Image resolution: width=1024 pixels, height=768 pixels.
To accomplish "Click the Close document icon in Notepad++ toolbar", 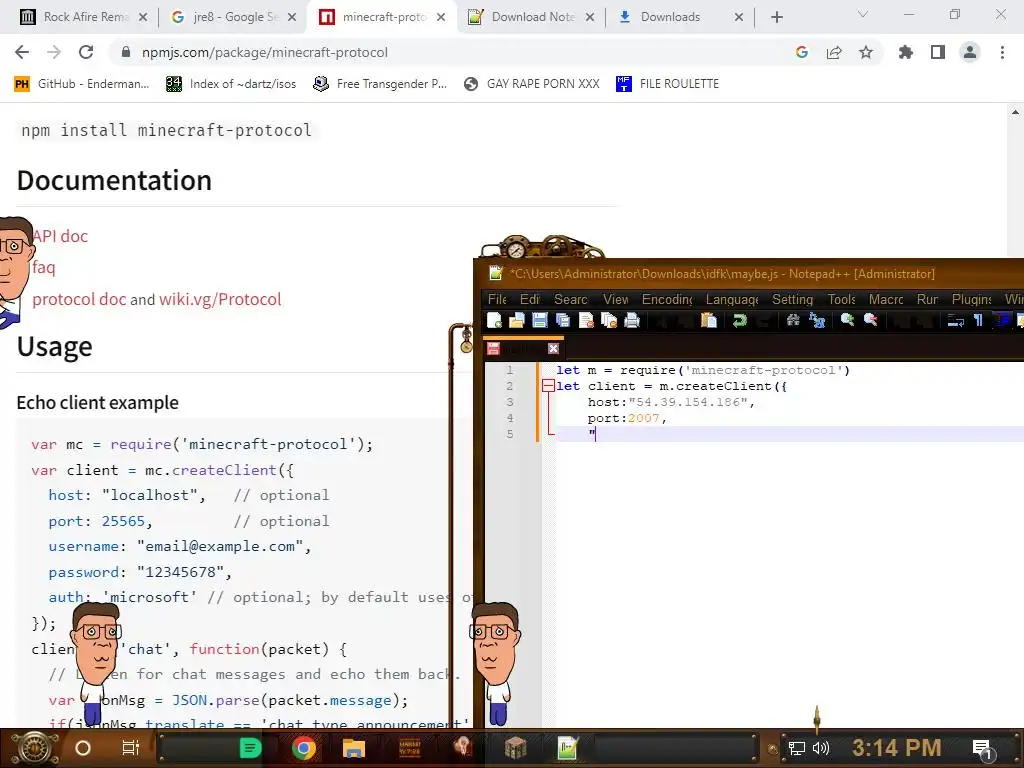I will point(586,320).
